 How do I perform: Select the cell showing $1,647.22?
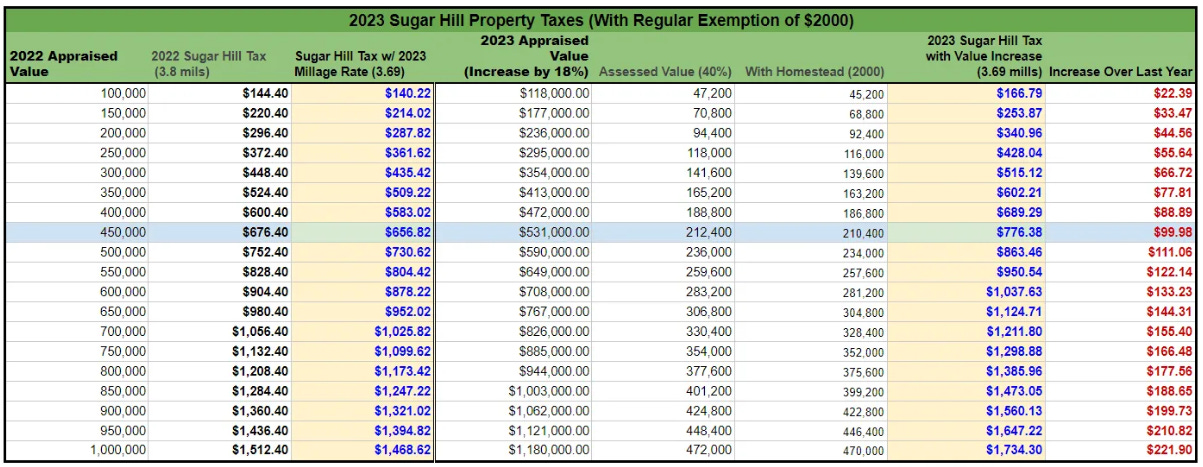coord(967,430)
